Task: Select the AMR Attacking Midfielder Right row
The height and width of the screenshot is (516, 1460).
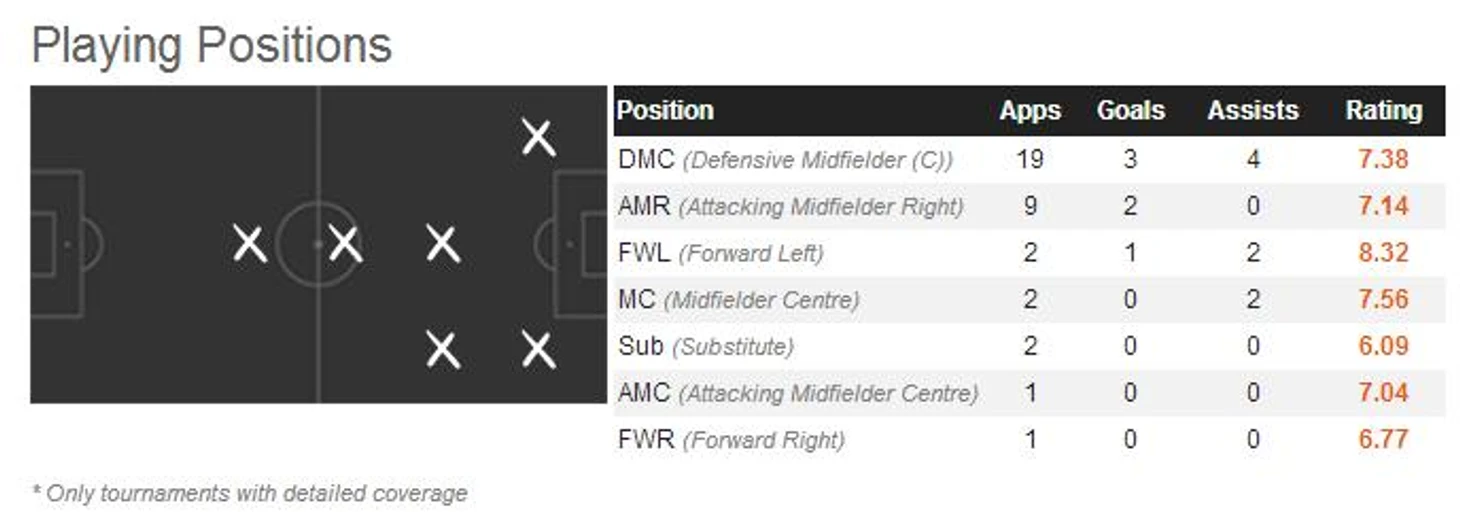Action: point(1029,207)
